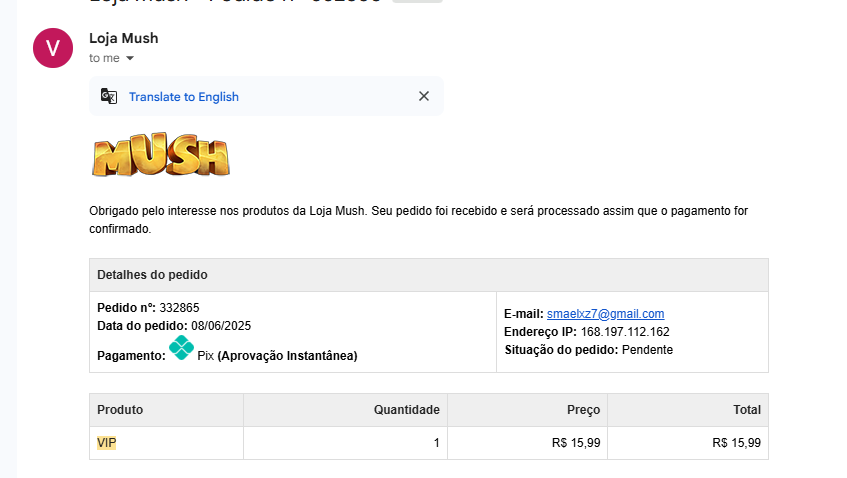Click the order status Pendente
The image size is (847, 478).
(x=647, y=350)
